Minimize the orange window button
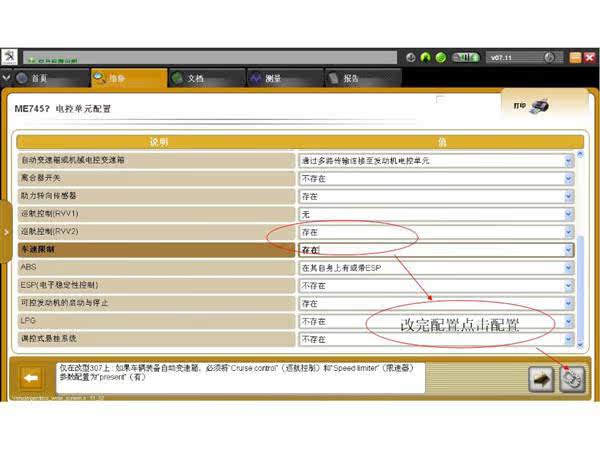Screen dimensions: 600x450 point(575,57)
